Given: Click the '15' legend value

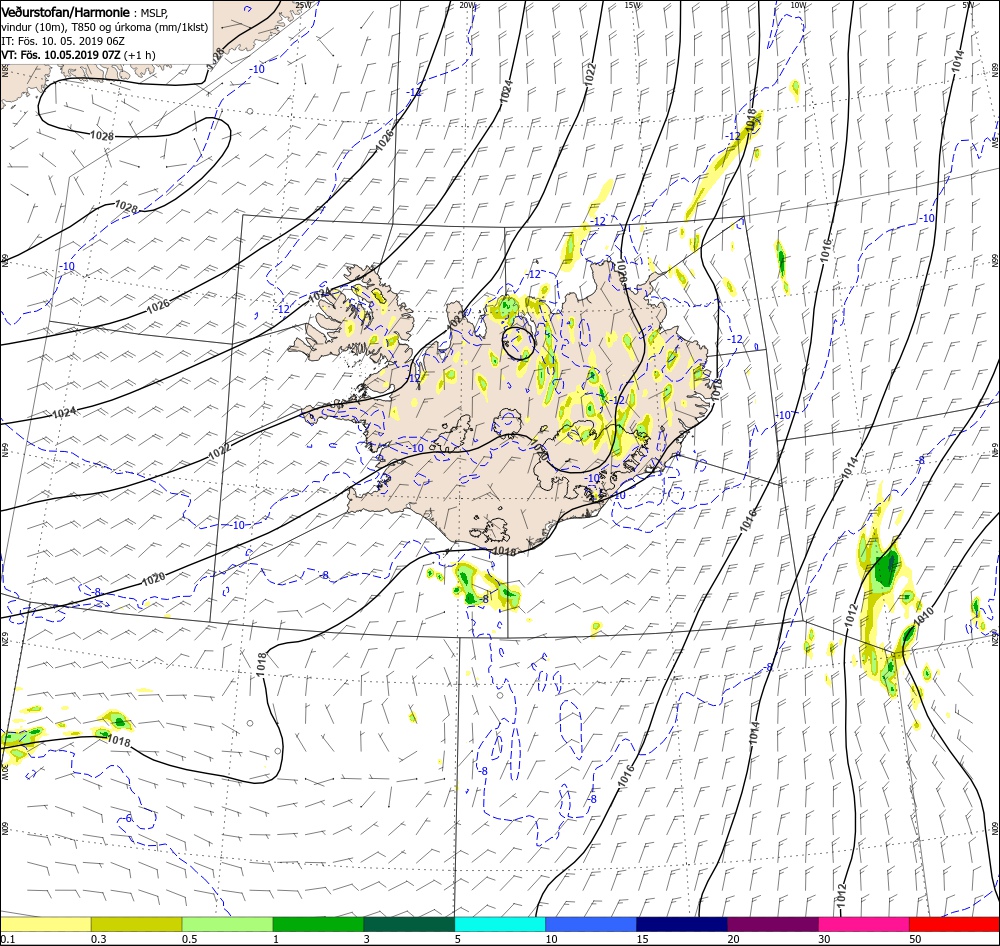Looking at the screenshot, I should pos(642,939).
